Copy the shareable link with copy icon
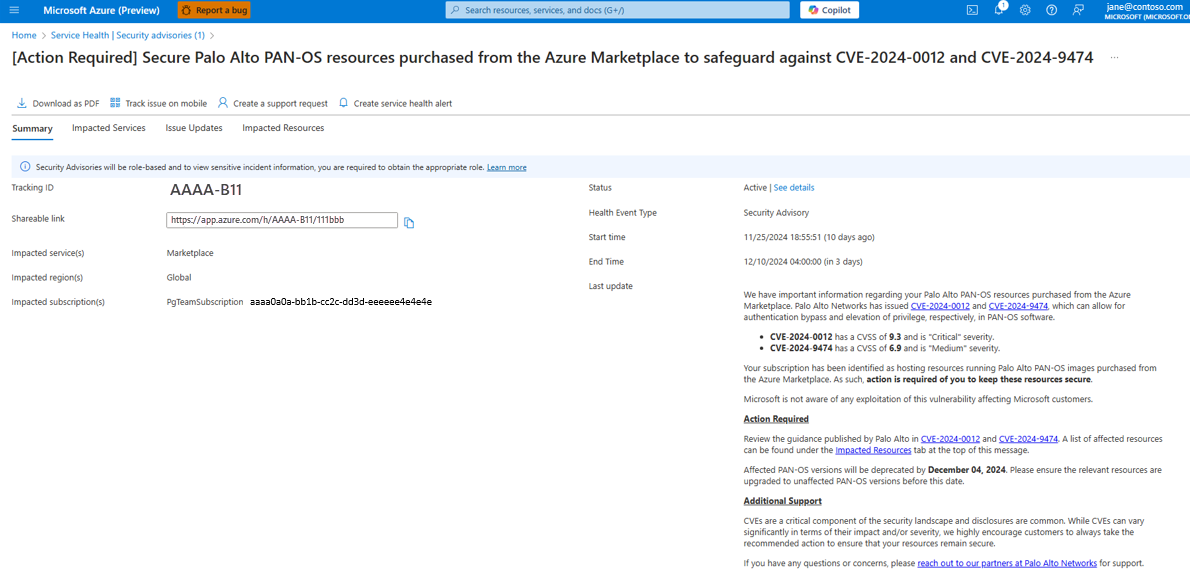Viewport: 1190px width, 584px height. [409, 222]
